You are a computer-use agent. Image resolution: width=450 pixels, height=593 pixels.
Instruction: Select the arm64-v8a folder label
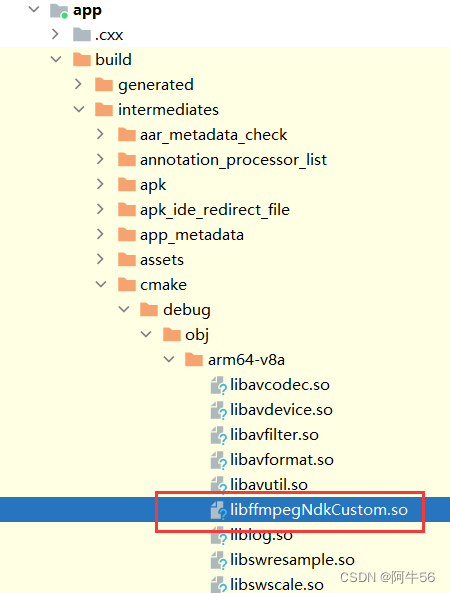point(246,360)
